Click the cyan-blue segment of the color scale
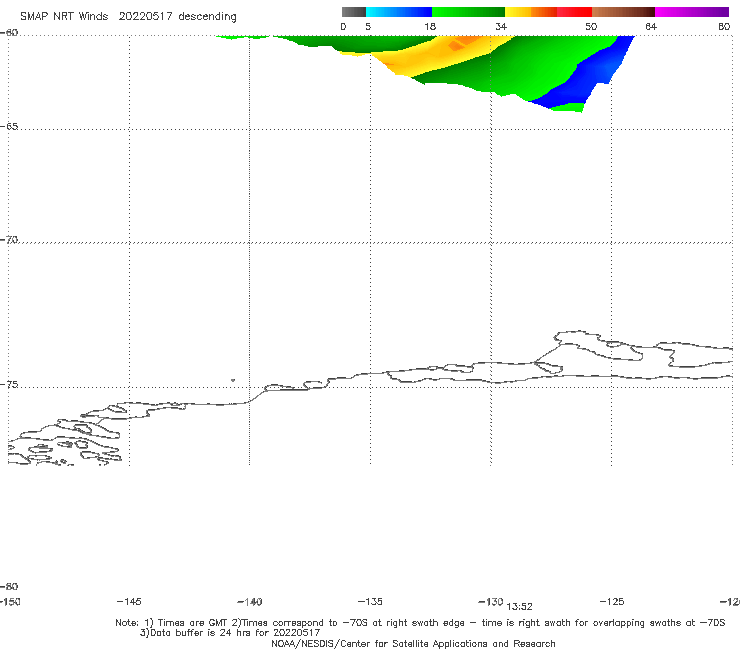Image resolution: width=740 pixels, height=650 pixels. pos(399,12)
